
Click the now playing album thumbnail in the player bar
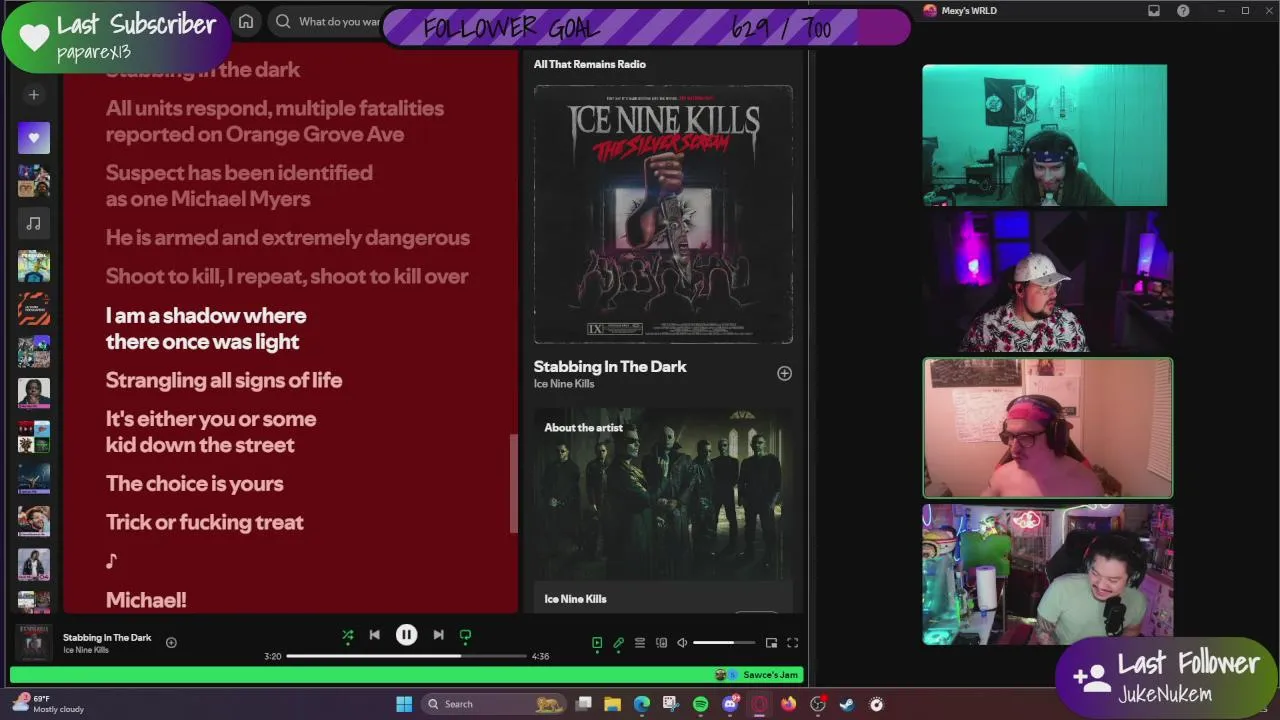coord(33,643)
